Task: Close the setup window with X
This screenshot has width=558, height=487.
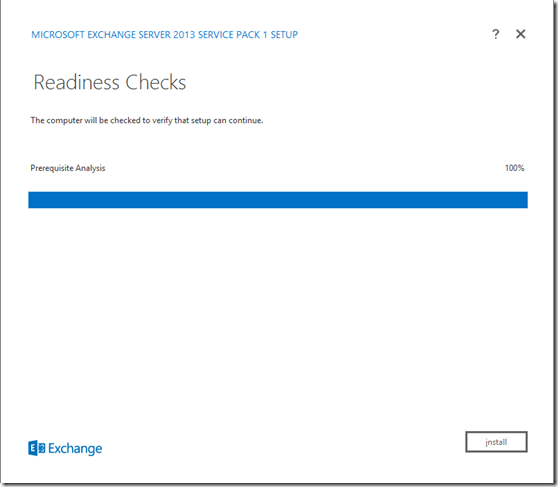Action: point(520,34)
